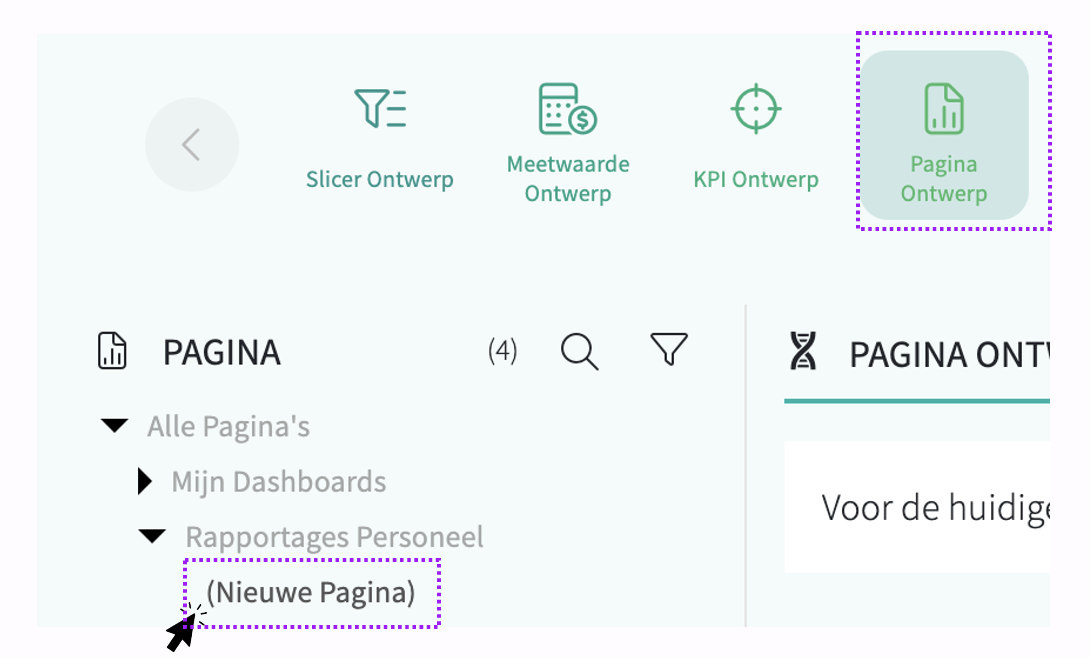Select the Pagina Ontwerp document-chart icon
Viewport: 1090px width, 658px height.
pos(943,108)
